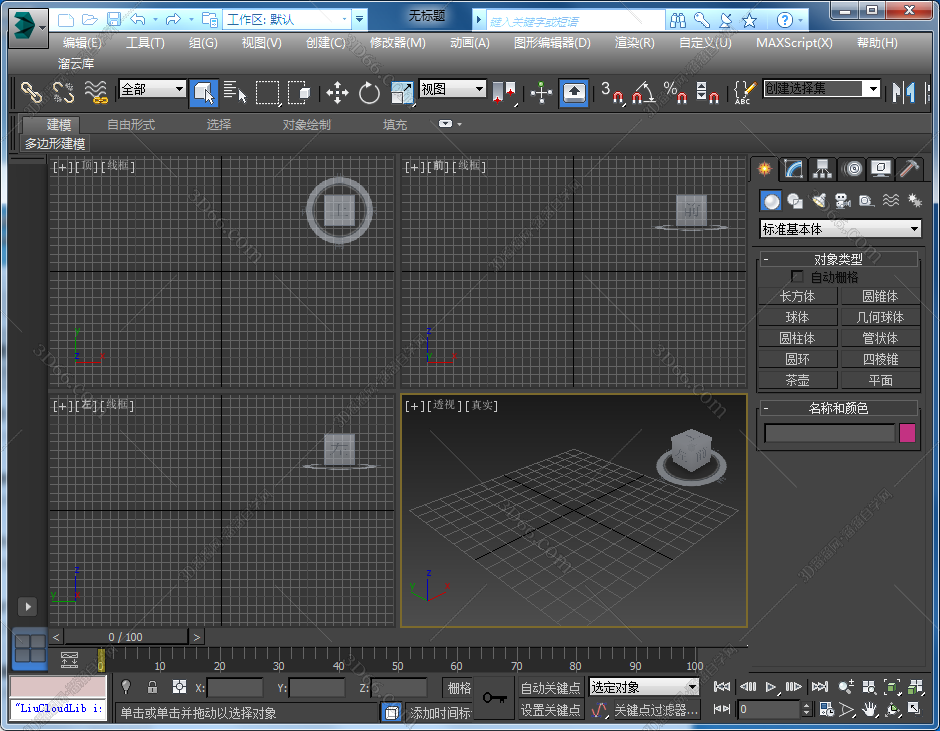The height and width of the screenshot is (731, 940).
Task: Click the 圆柱体 cylinder button
Action: click(797, 338)
